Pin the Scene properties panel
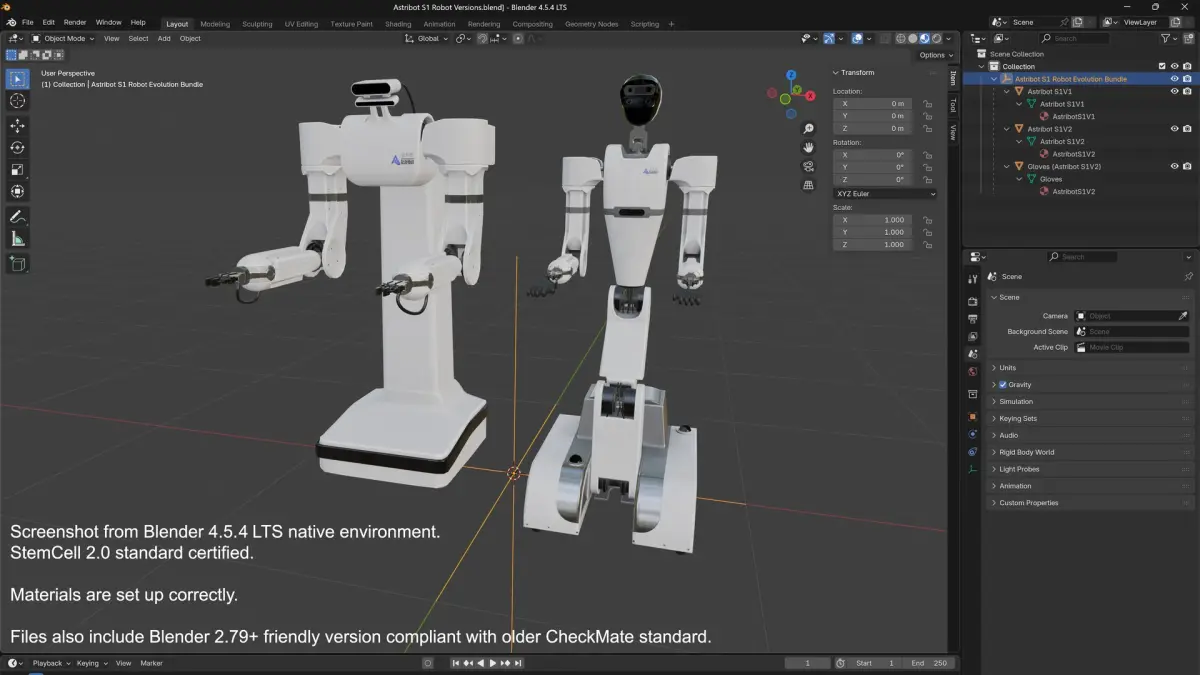 click(x=1188, y=277)
